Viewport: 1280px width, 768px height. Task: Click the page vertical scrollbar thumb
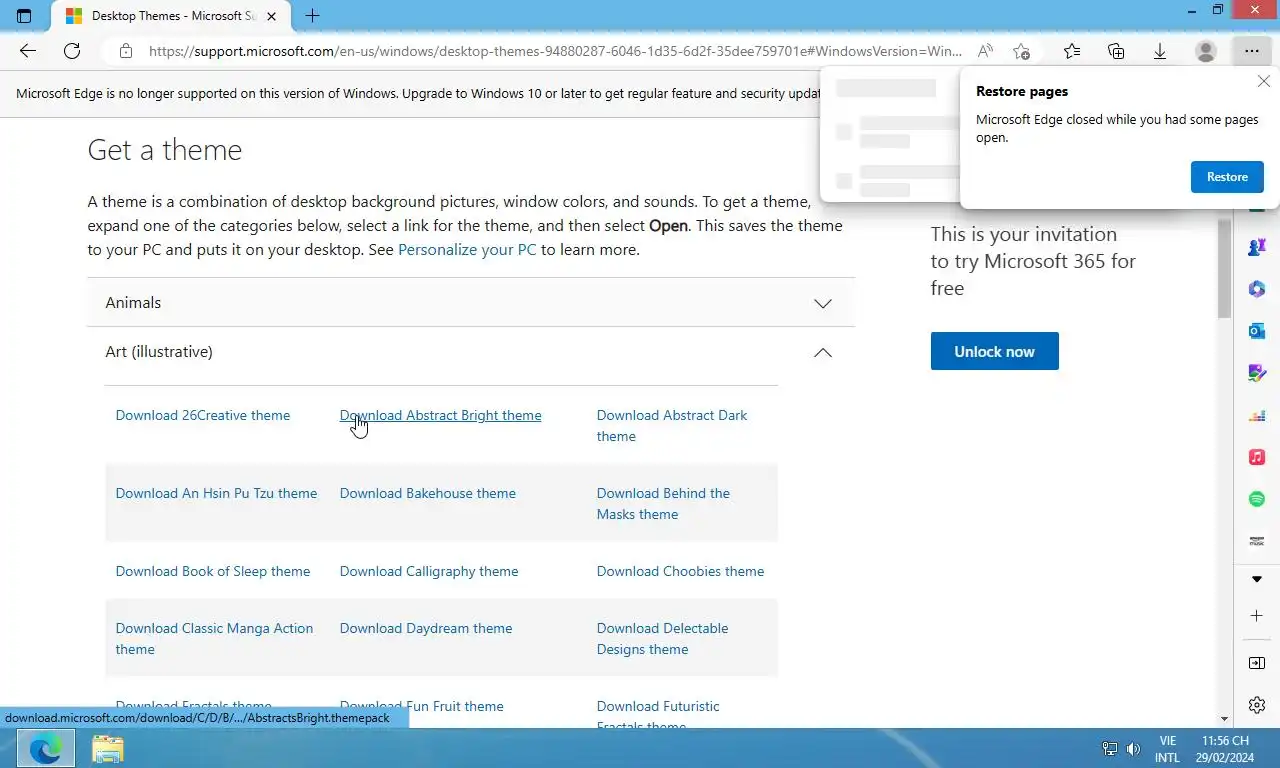(x=1224, y=268)
